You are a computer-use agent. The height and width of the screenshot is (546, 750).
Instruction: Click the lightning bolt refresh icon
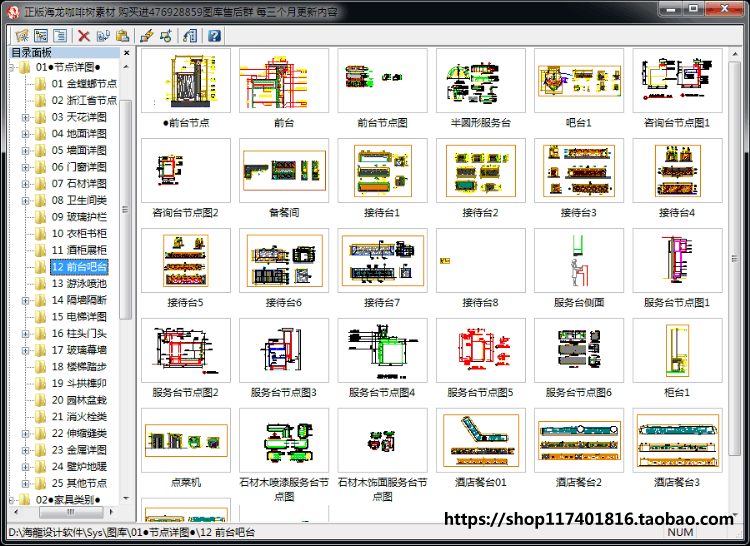147,36
